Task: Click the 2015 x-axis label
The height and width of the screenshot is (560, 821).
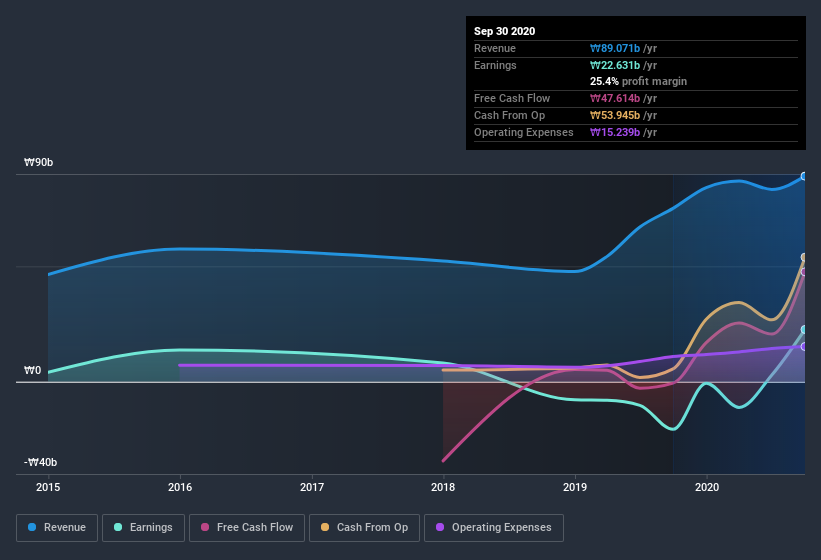Action: [x=48, y=487]
